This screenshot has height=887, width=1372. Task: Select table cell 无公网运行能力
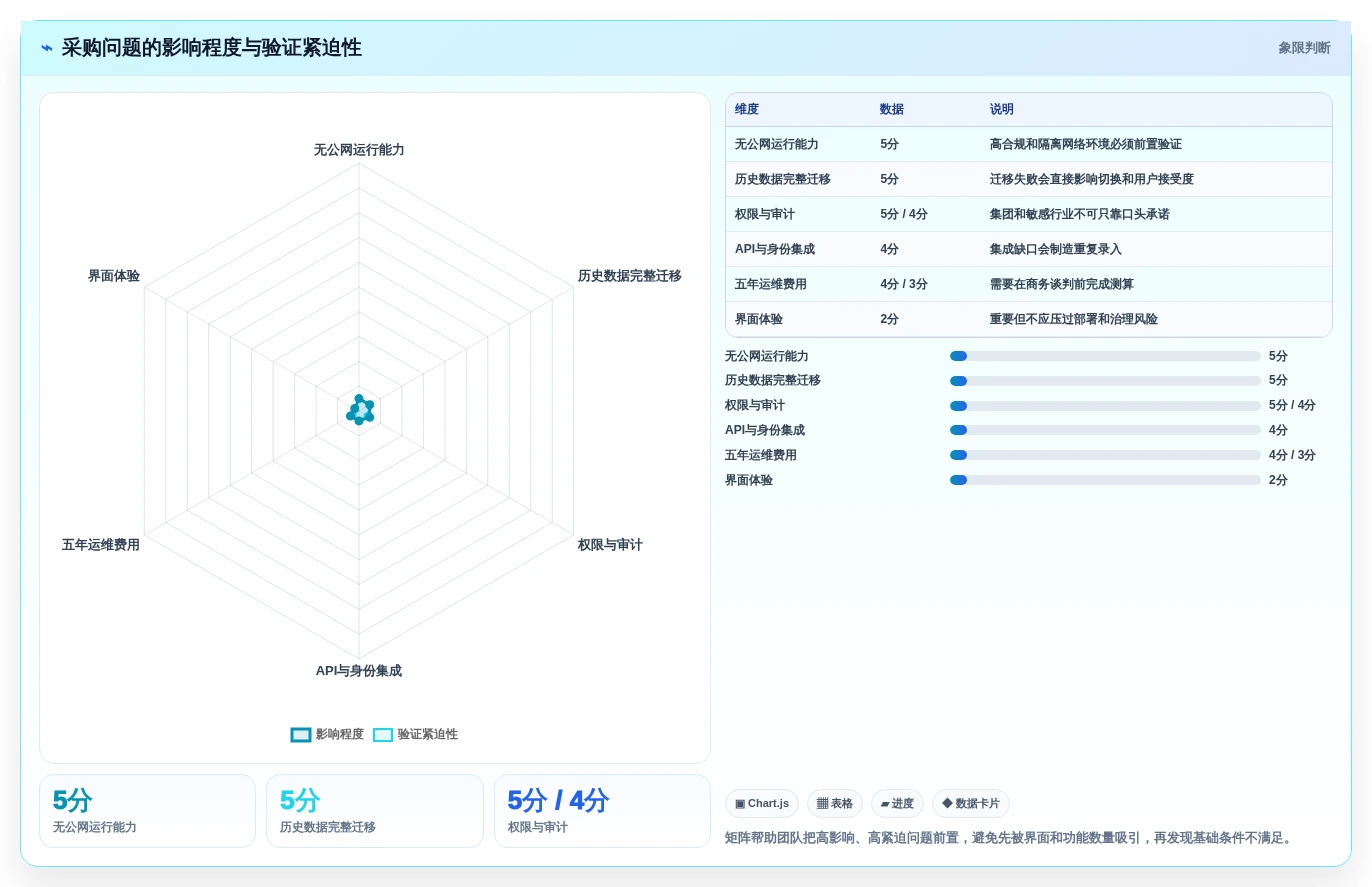[x=777, y=144]
